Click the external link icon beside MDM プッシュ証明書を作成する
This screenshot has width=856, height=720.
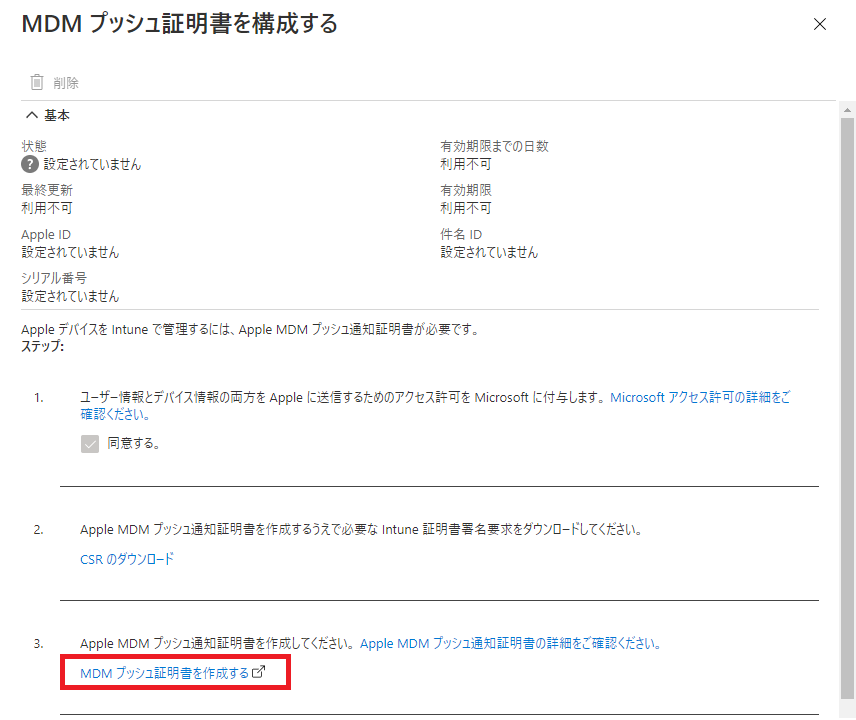pos(259,672)
